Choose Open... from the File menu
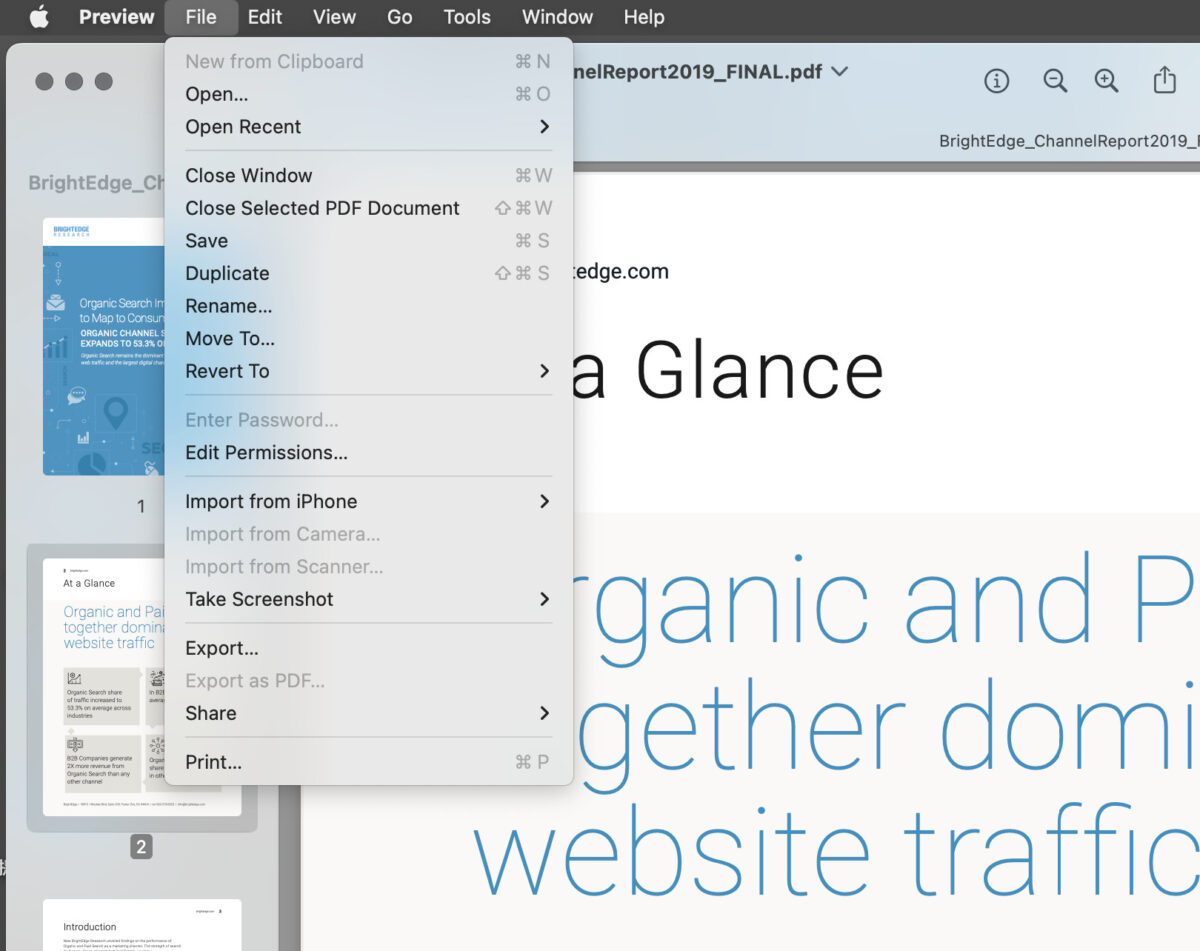 coord(368,94)
